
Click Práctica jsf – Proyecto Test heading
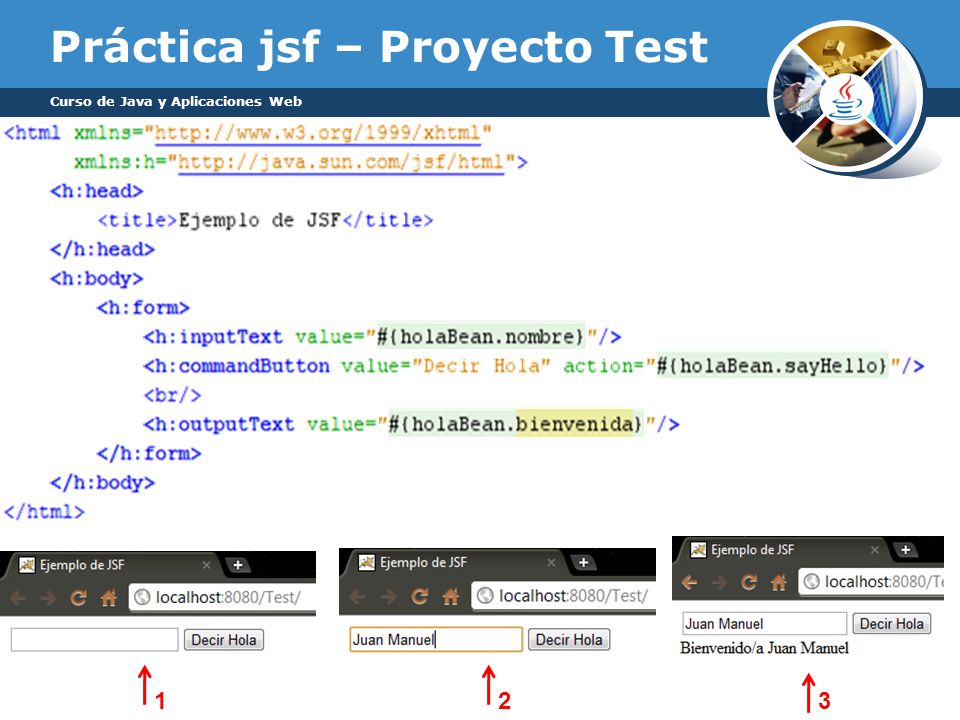tap(380, 47)
